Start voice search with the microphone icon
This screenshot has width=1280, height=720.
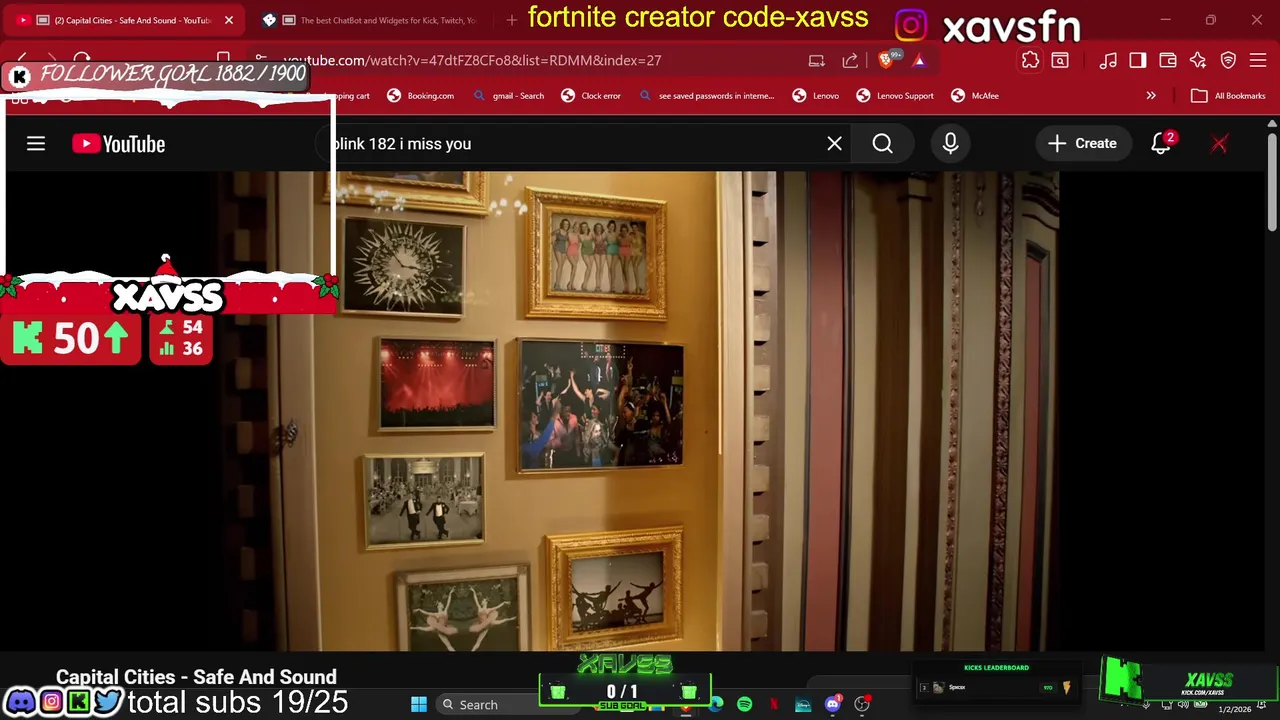point(950,144)
